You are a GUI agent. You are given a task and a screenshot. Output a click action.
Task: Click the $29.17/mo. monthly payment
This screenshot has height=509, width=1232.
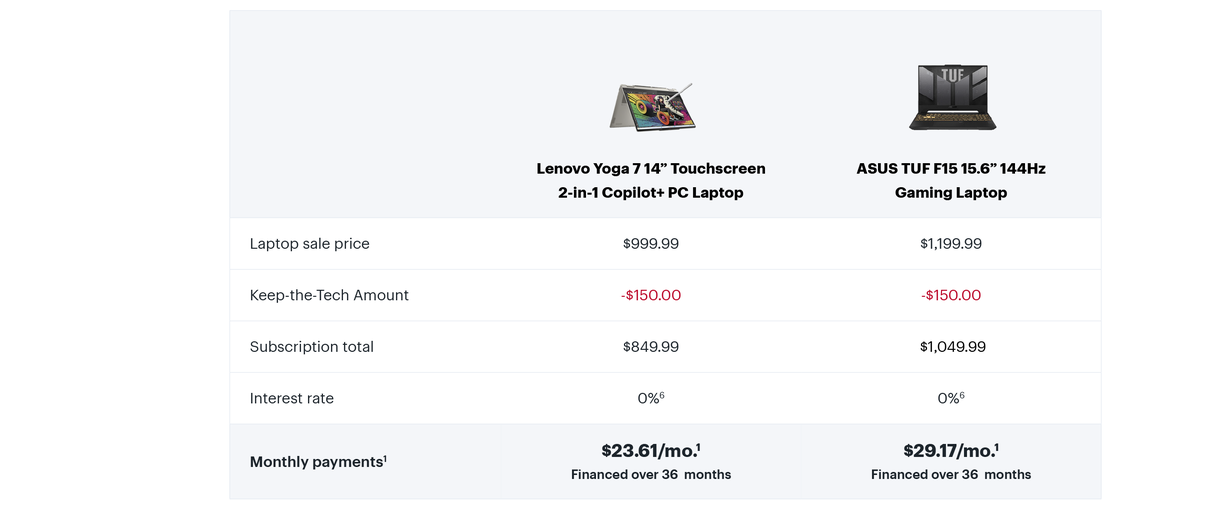pyautogui.click(x=951, y=451)
